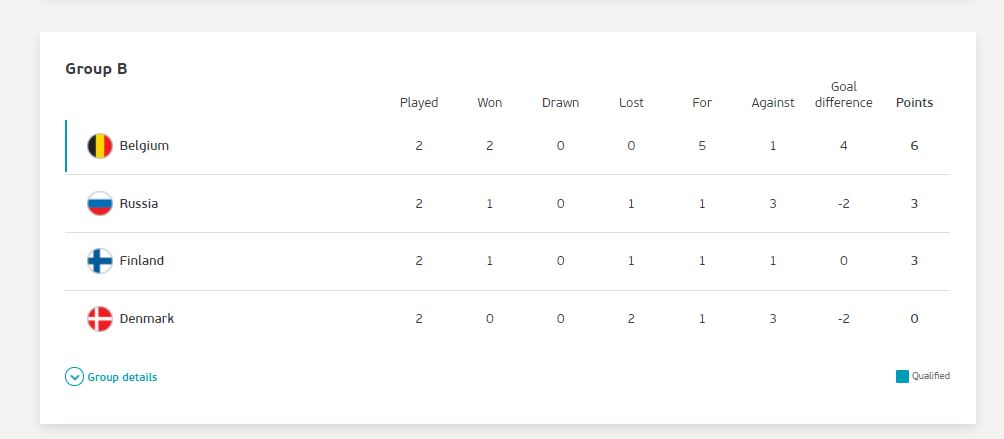Select the Finland team name
This screenshot has width=1004, height=439.
tap(142, 261)
